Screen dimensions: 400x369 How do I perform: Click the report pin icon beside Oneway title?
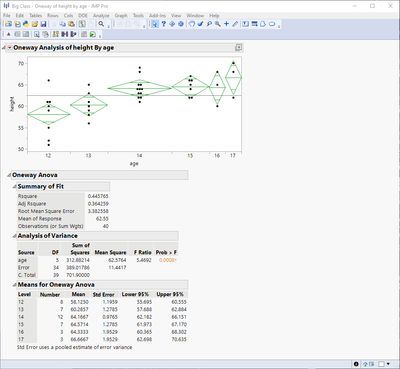tap(238, 48)
